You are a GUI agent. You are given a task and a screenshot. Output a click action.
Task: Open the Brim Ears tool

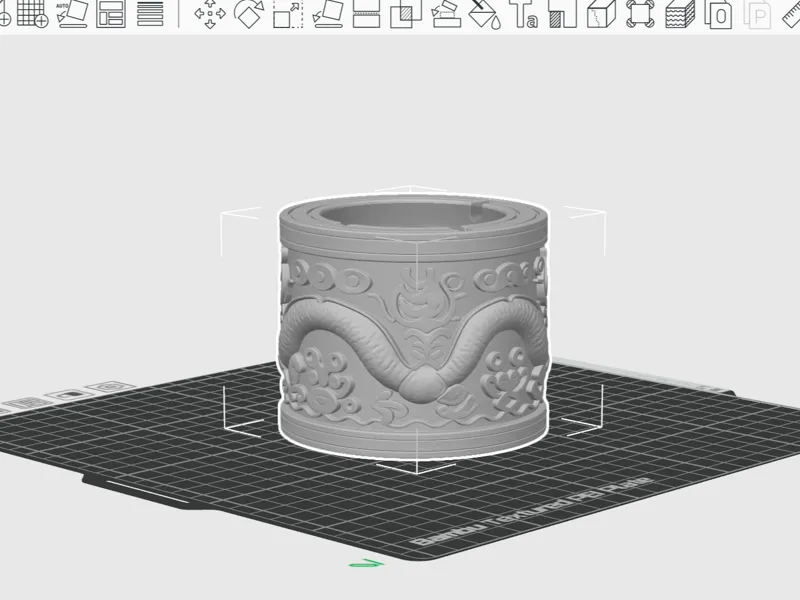point(640,13)
